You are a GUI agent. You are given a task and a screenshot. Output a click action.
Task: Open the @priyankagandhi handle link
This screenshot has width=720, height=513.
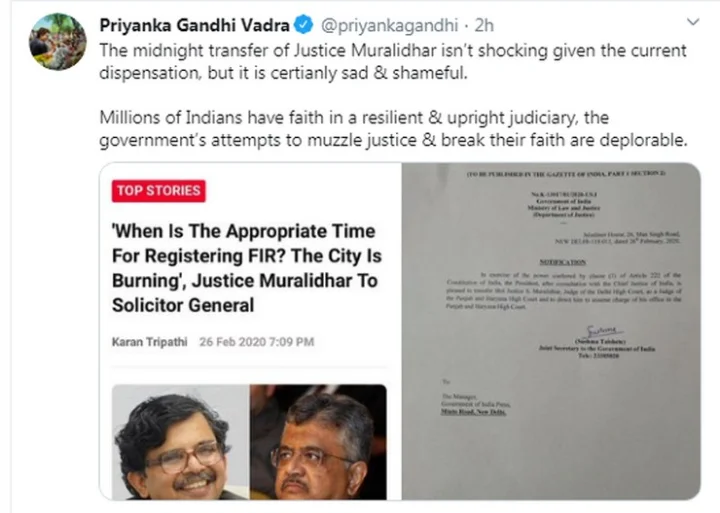[x=389, y=25]
